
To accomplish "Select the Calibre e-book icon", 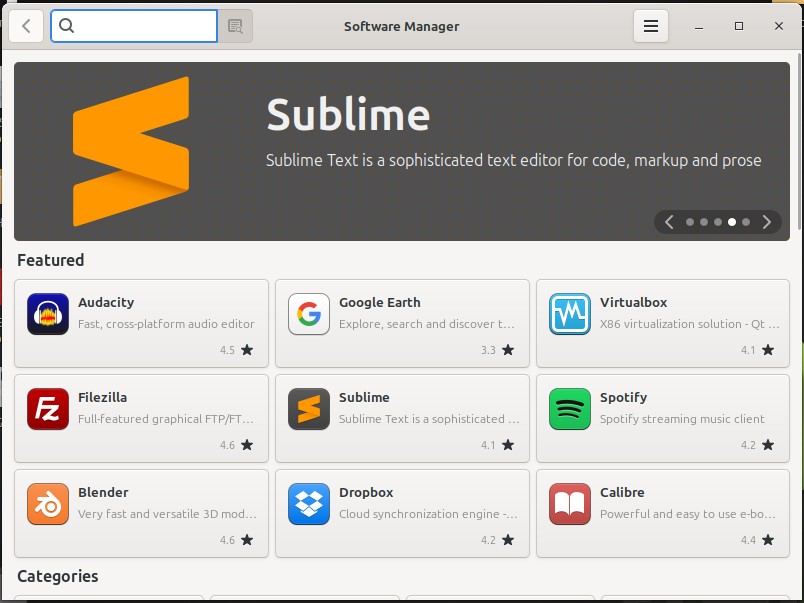I will click(570, 503).
